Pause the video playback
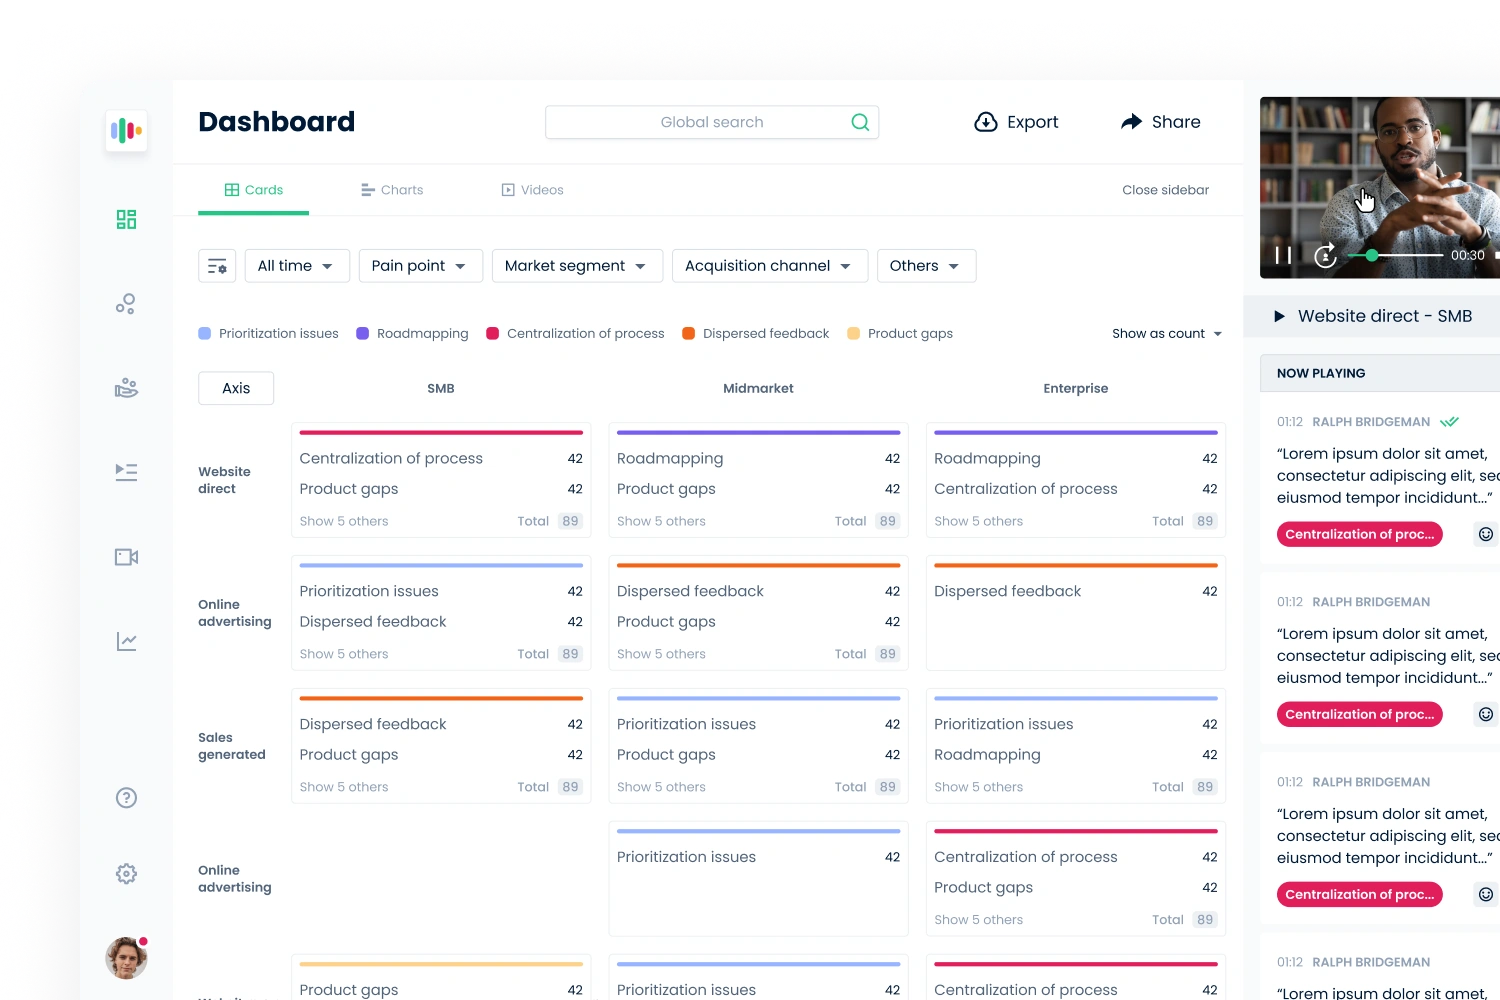The width and height of the screenshot is (1500, 1000). [x=1283, y=256]
